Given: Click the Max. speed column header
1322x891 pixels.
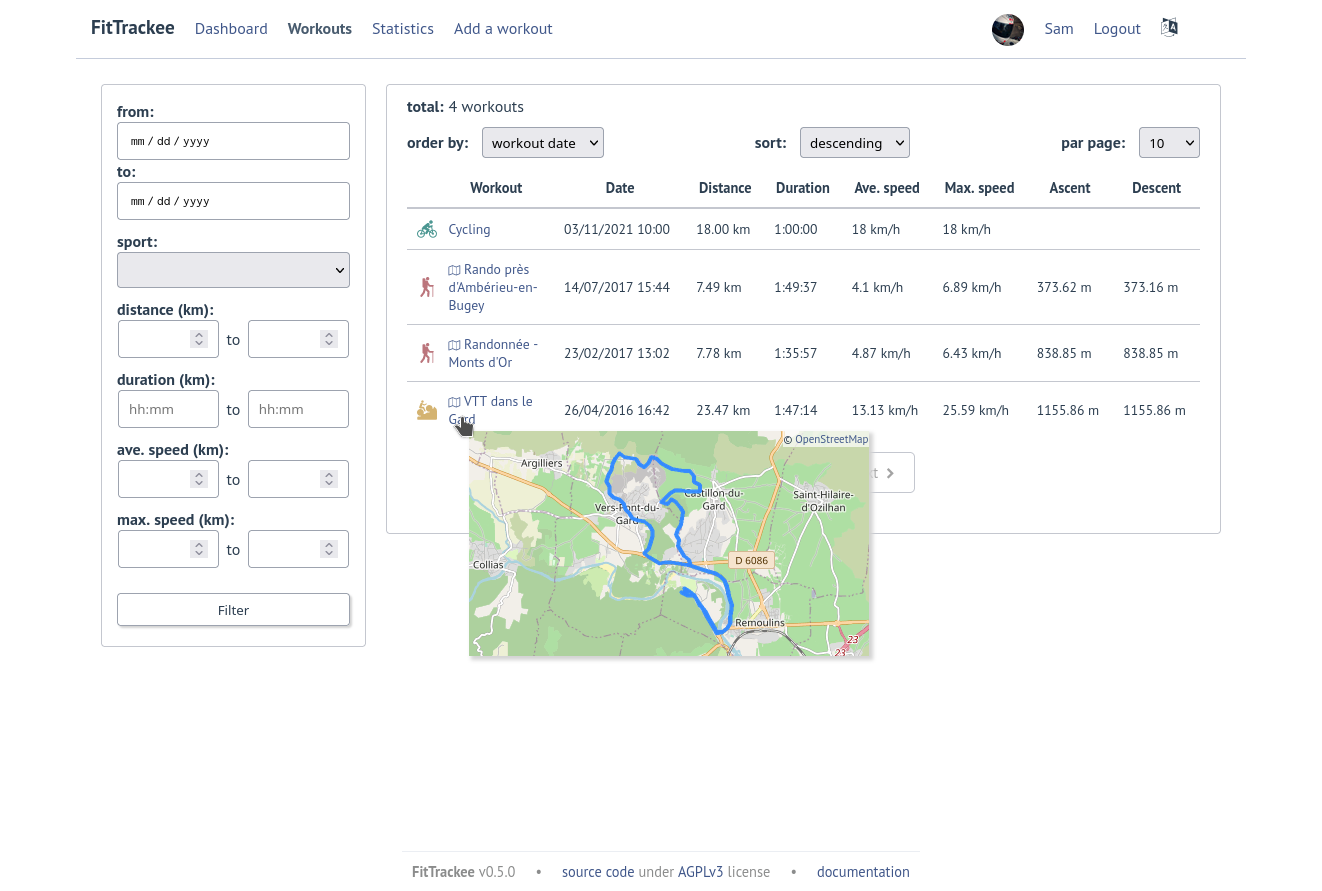Looking at the screenshot, I should click(x=979, y=188).
